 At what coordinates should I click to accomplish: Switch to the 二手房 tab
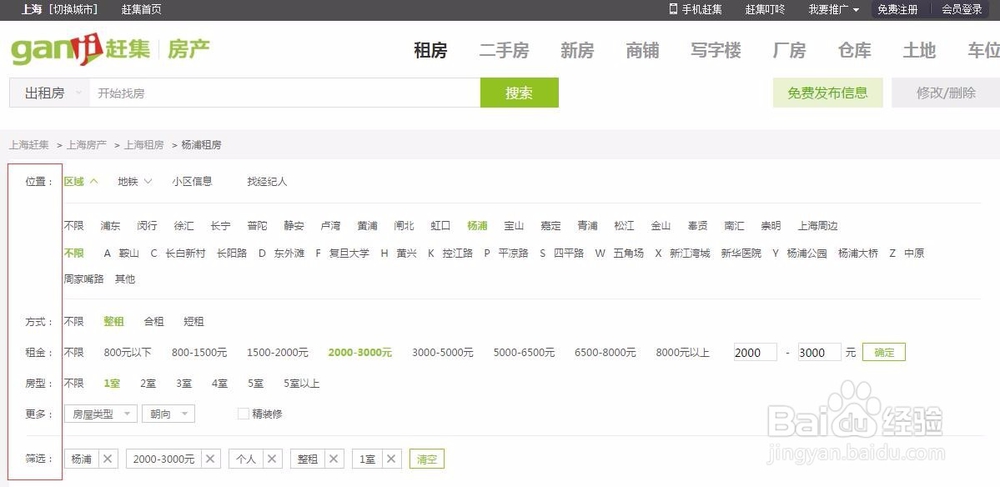(504, 50)
